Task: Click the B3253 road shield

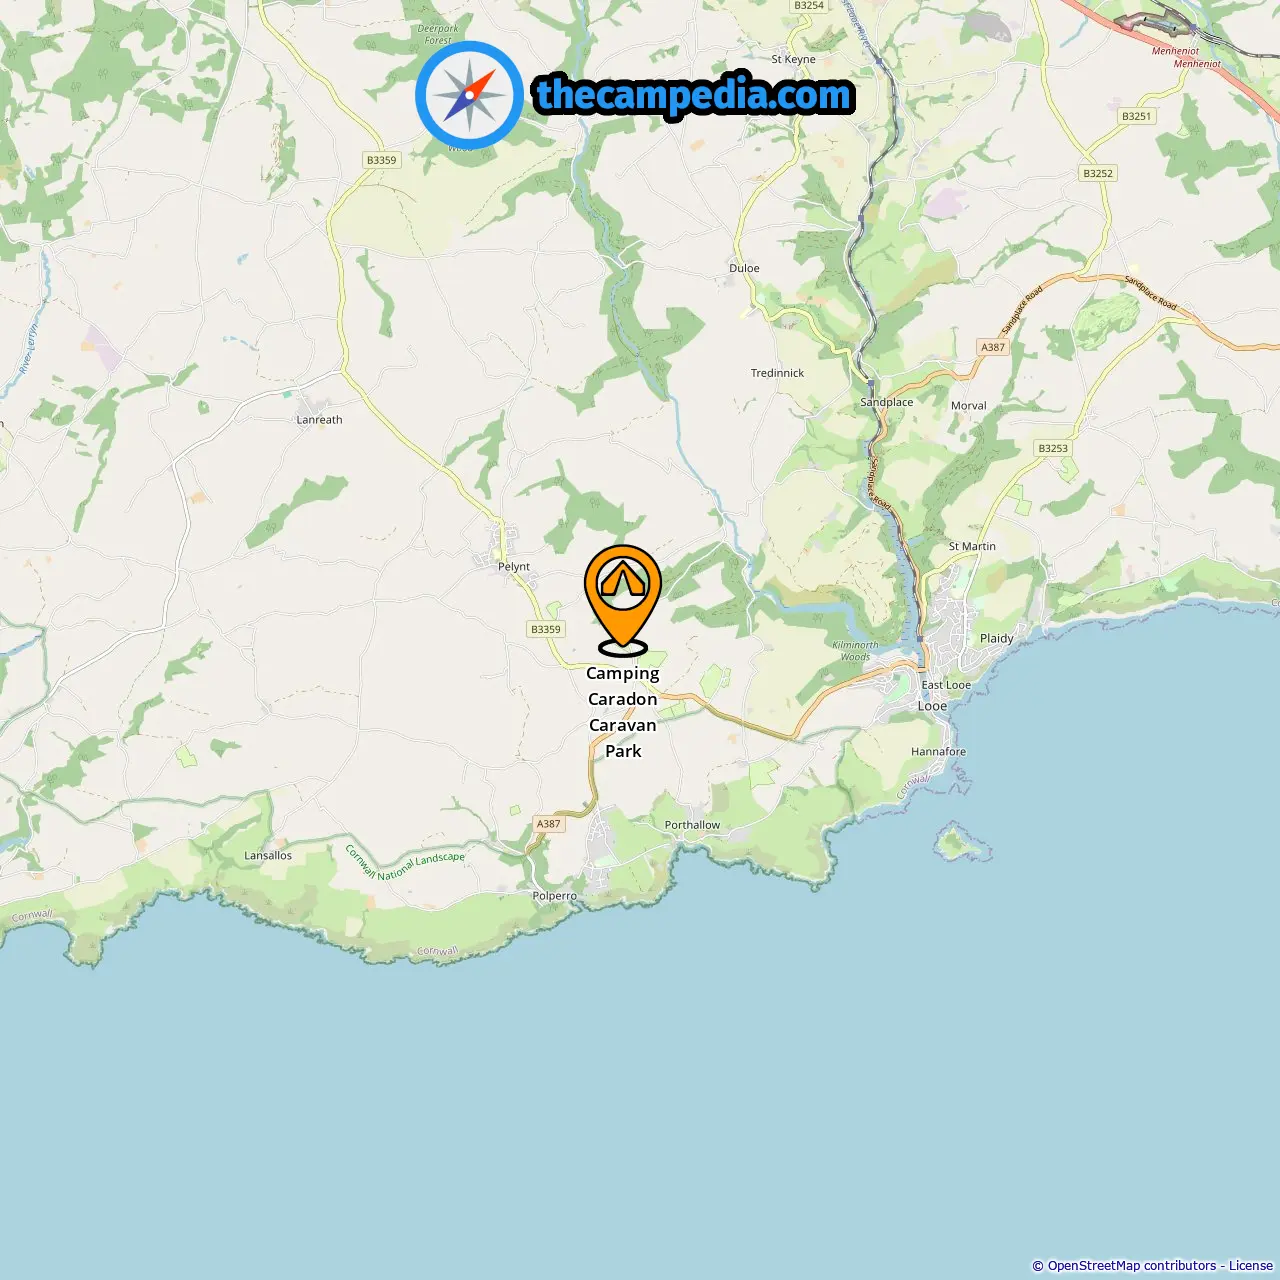Action: [1053, 448]
